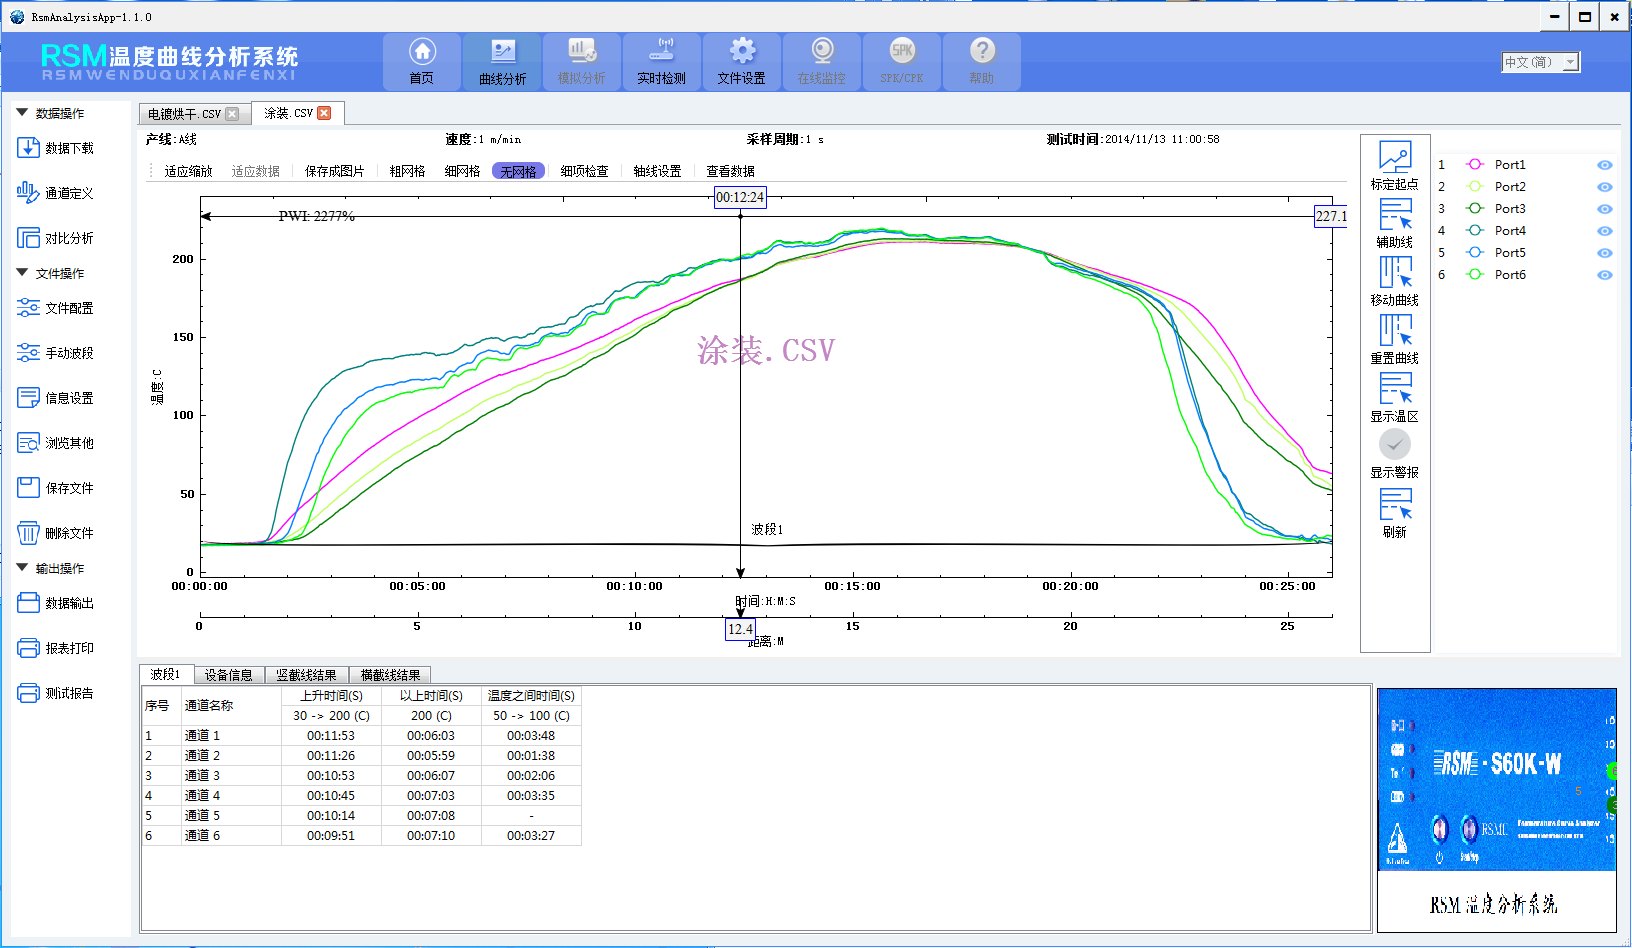The height and width of the screenshot is (948, 1632).
Task: Click 保存成图片 button
Action: (334, 171)
